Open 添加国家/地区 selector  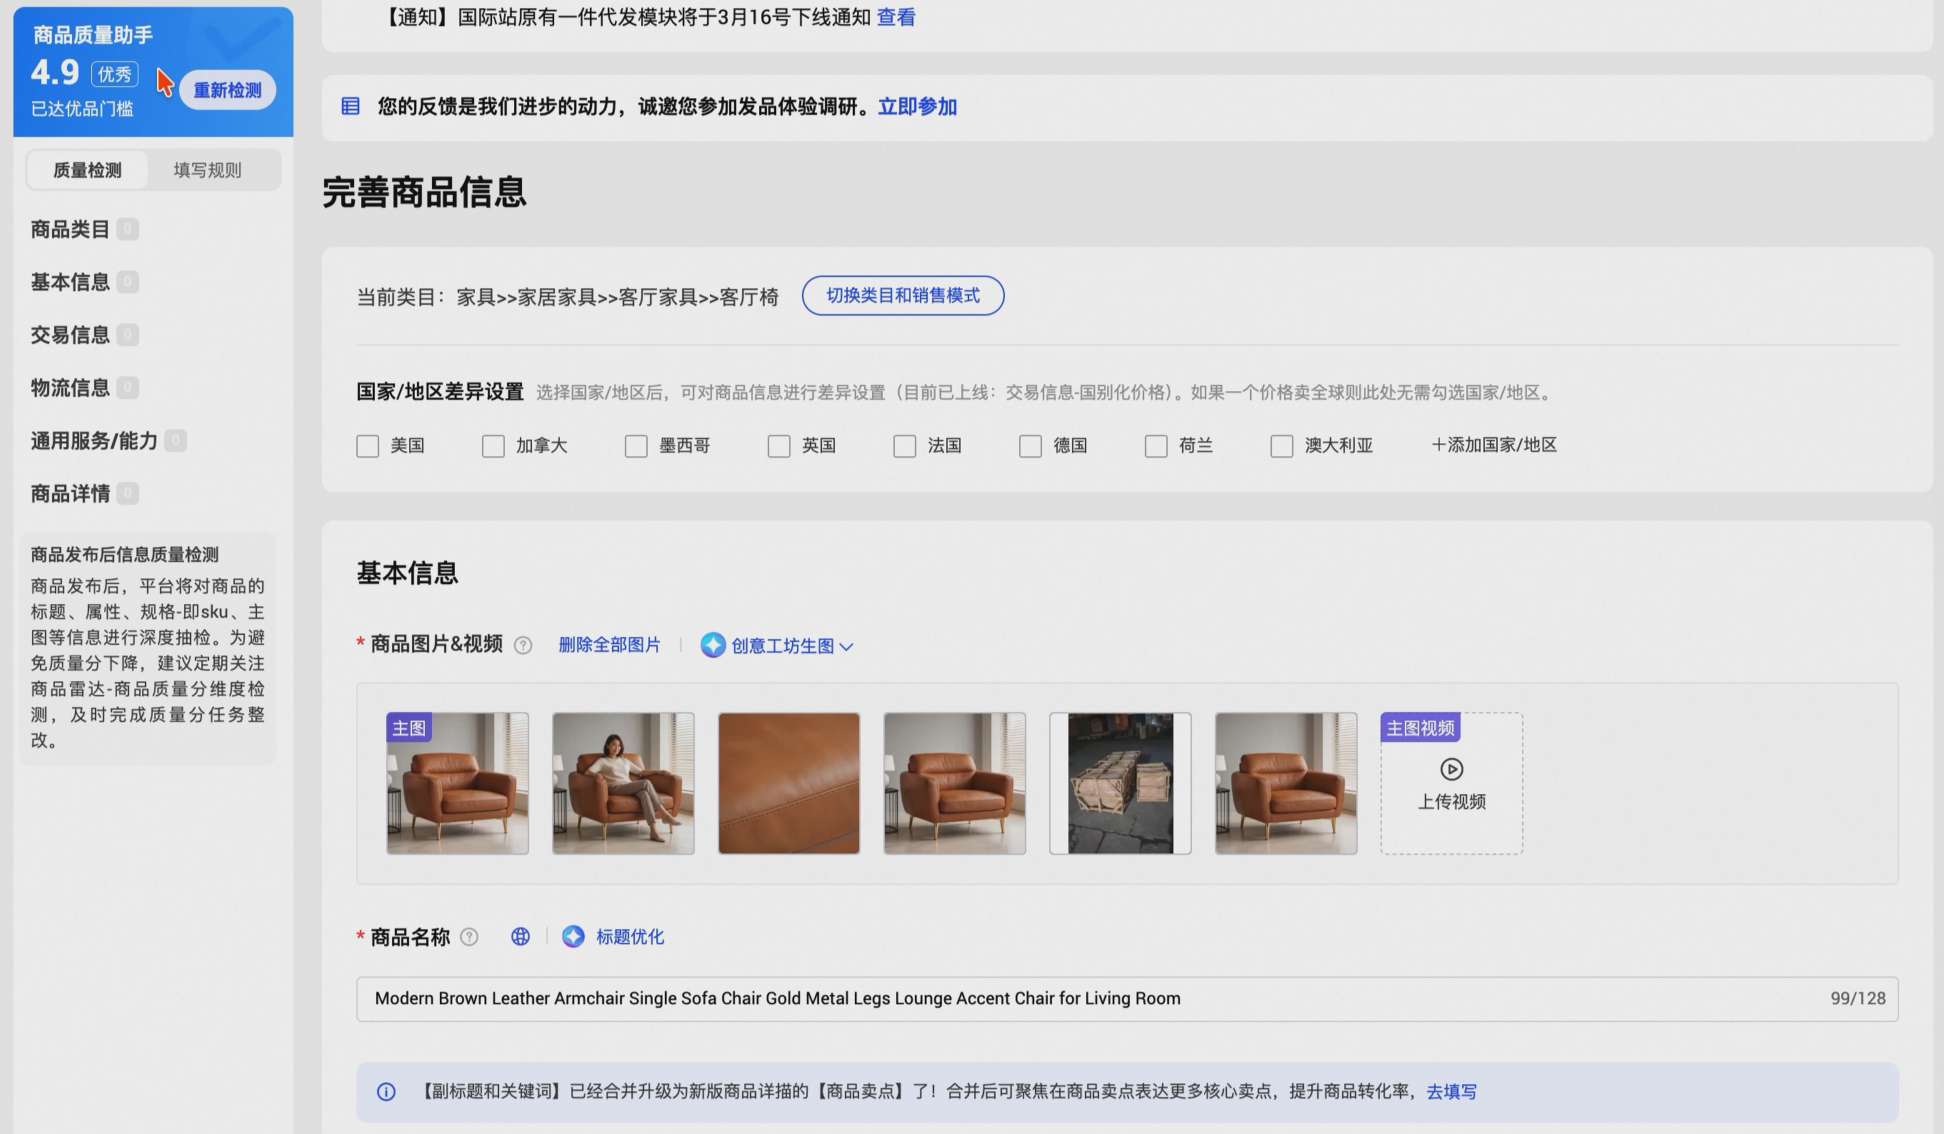[x=1494, y=445]
